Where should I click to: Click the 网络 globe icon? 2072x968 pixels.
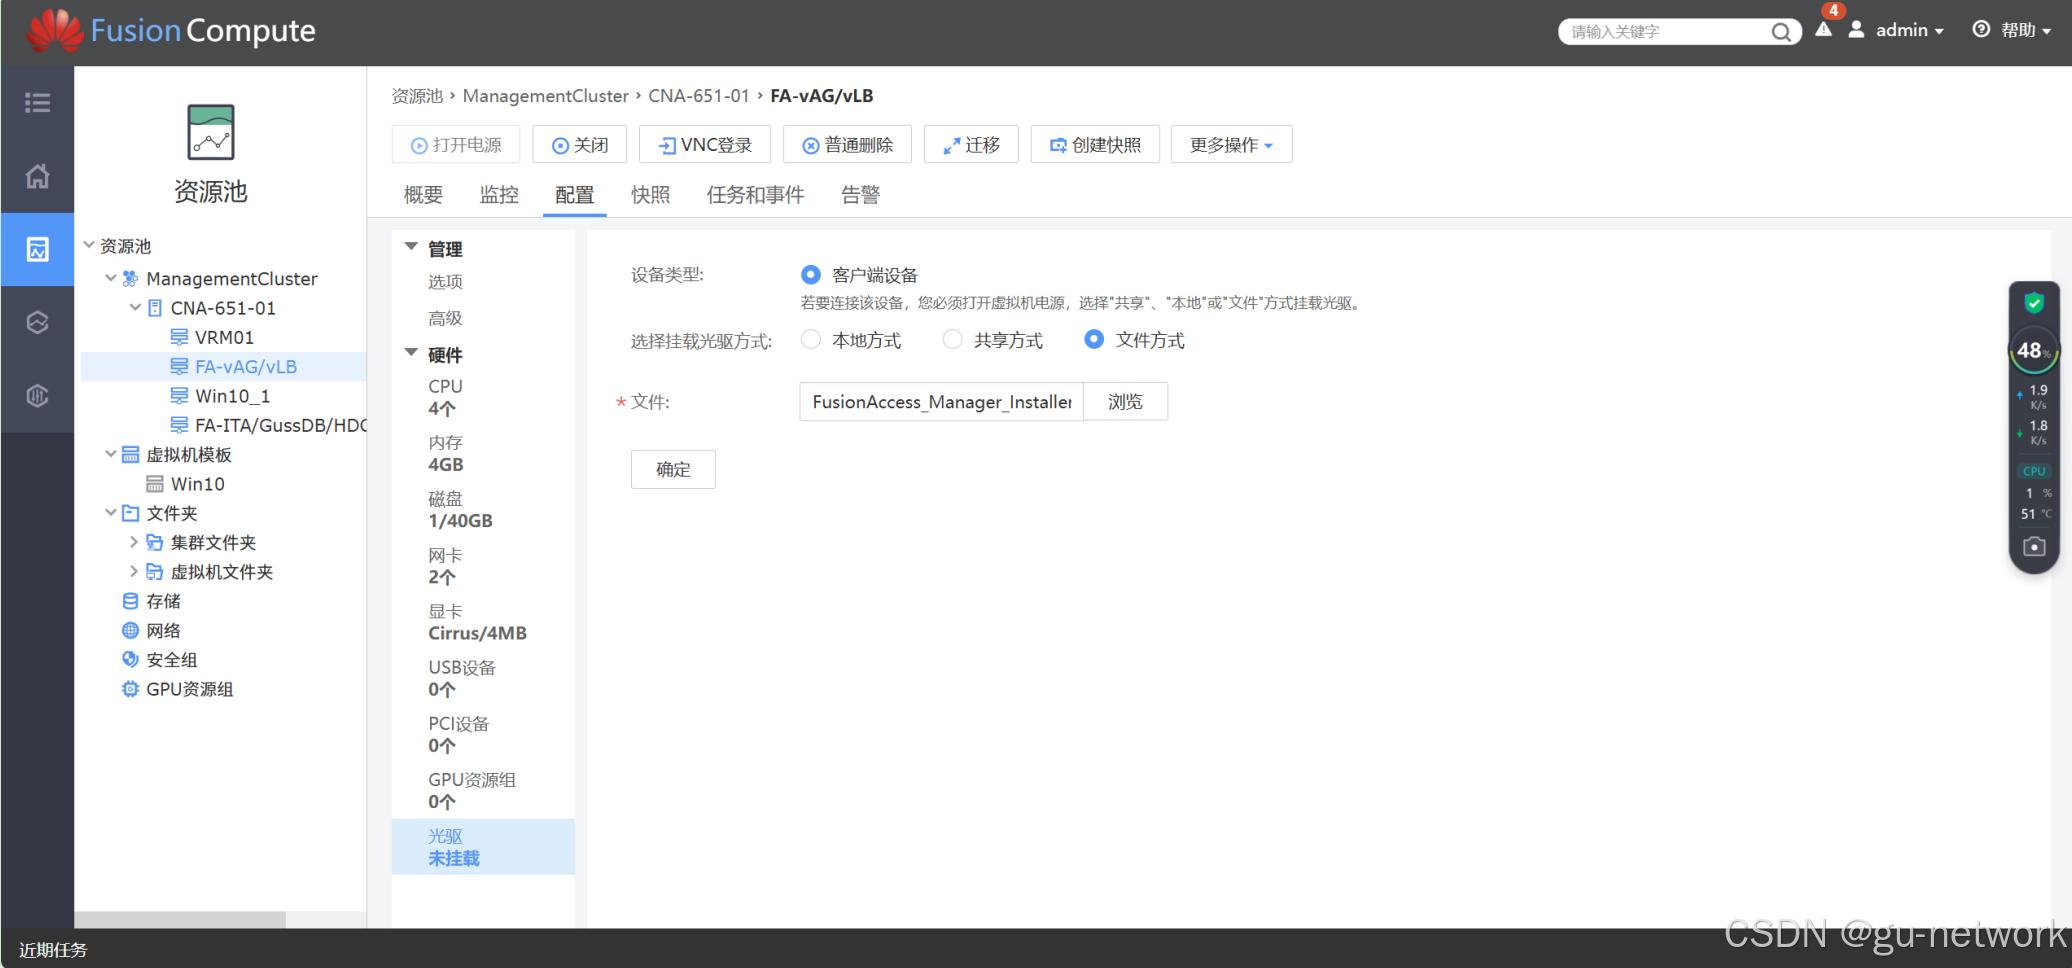click(x=130, y=630)
